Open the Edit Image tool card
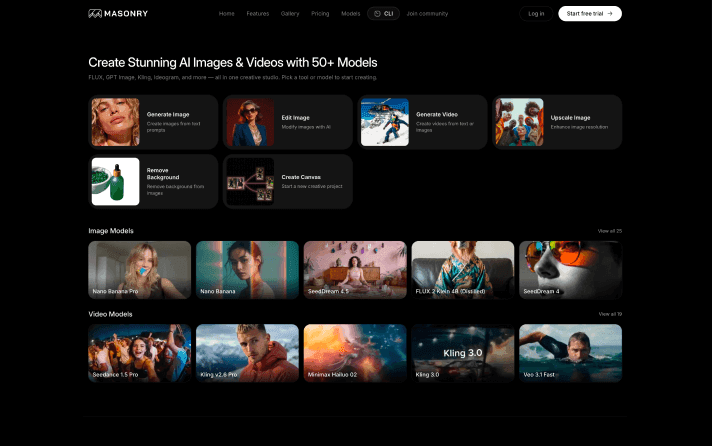This screenshot has width=712, height=446. [288, 122]
